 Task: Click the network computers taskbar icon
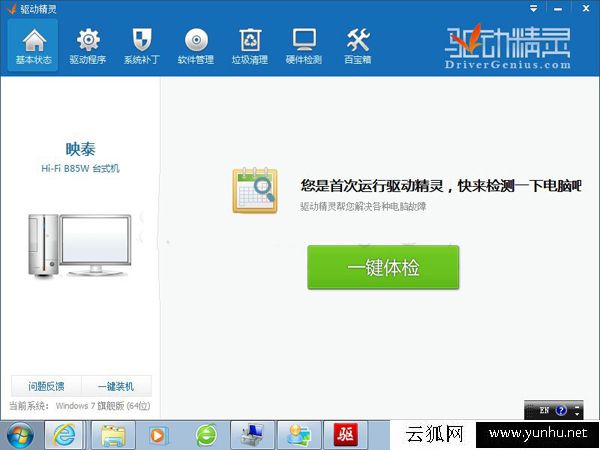pyautogui.click(x=252, y=435)
